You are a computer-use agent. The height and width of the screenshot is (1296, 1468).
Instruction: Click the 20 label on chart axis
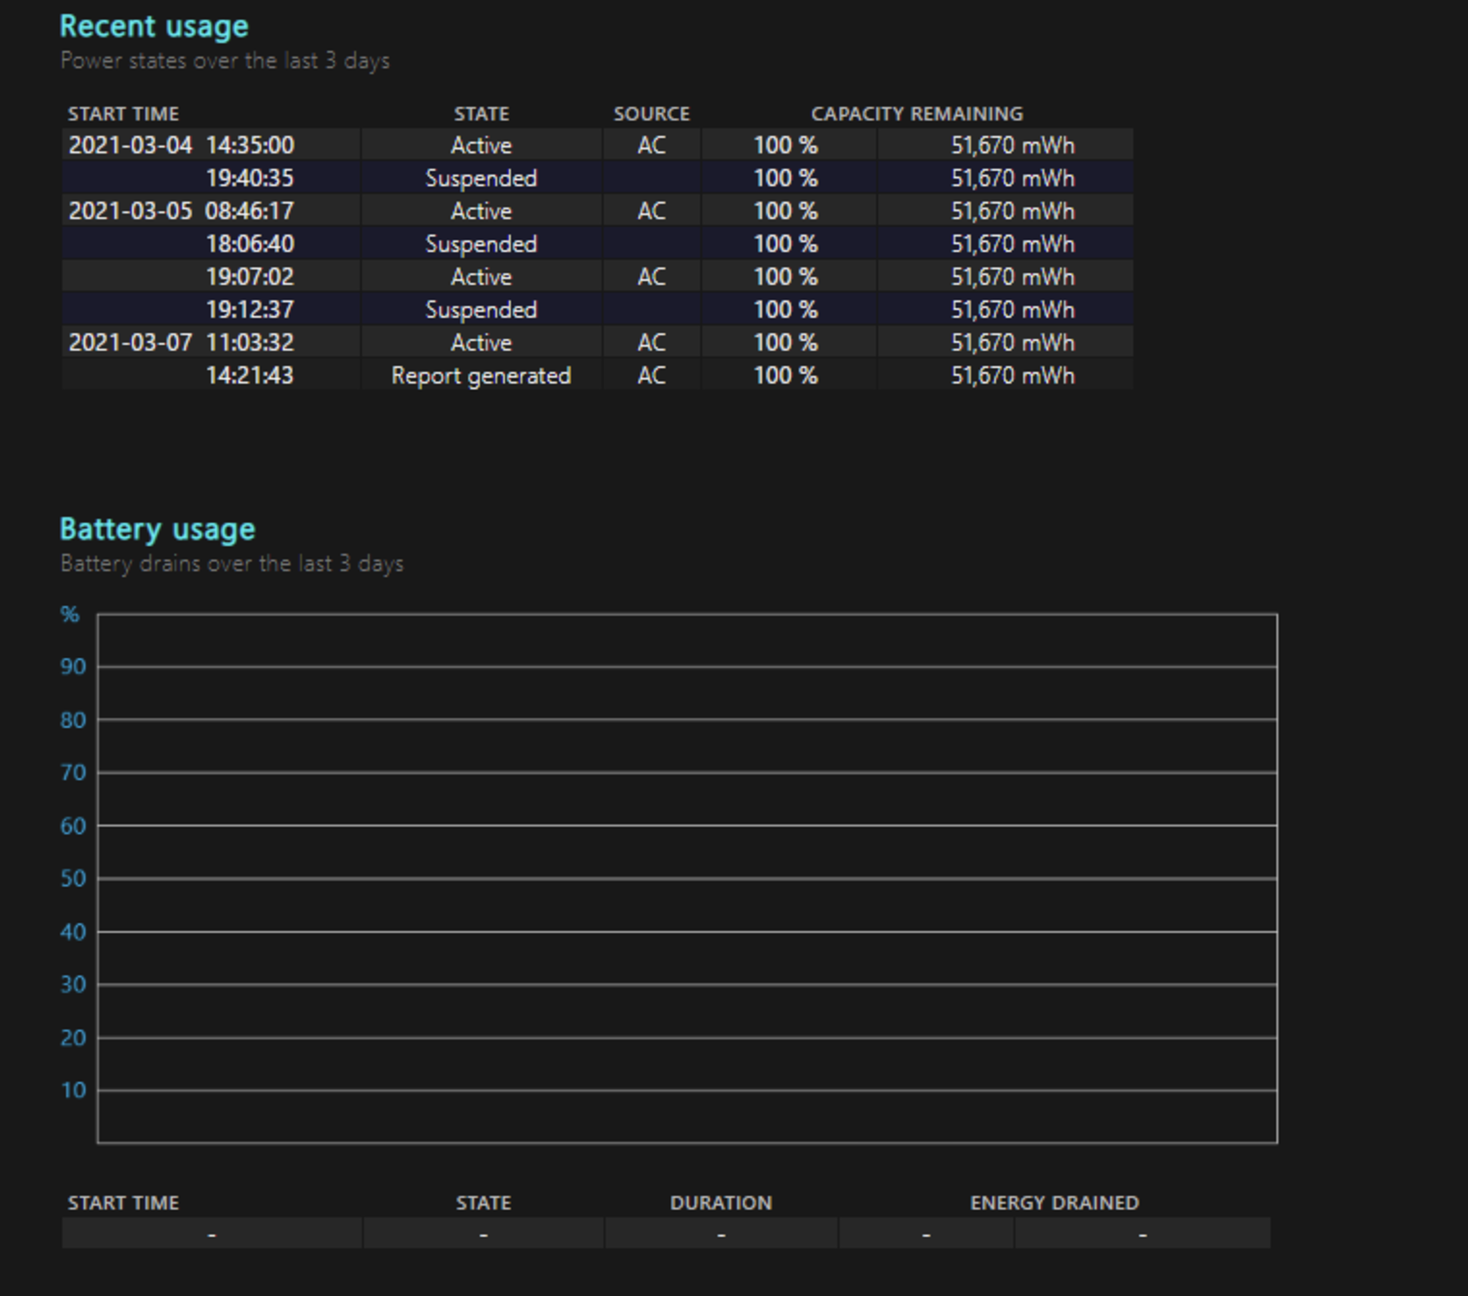(x=73, y=1038)
